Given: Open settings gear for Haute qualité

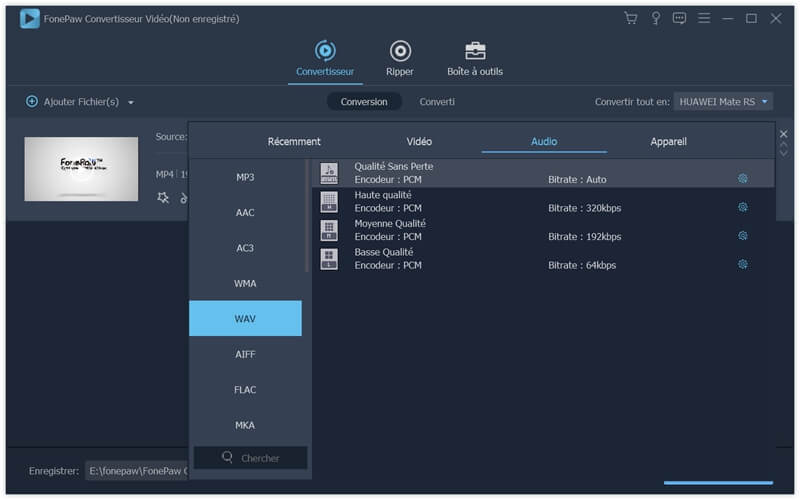Looking at the screenshot, I should [x=743, y=207].
